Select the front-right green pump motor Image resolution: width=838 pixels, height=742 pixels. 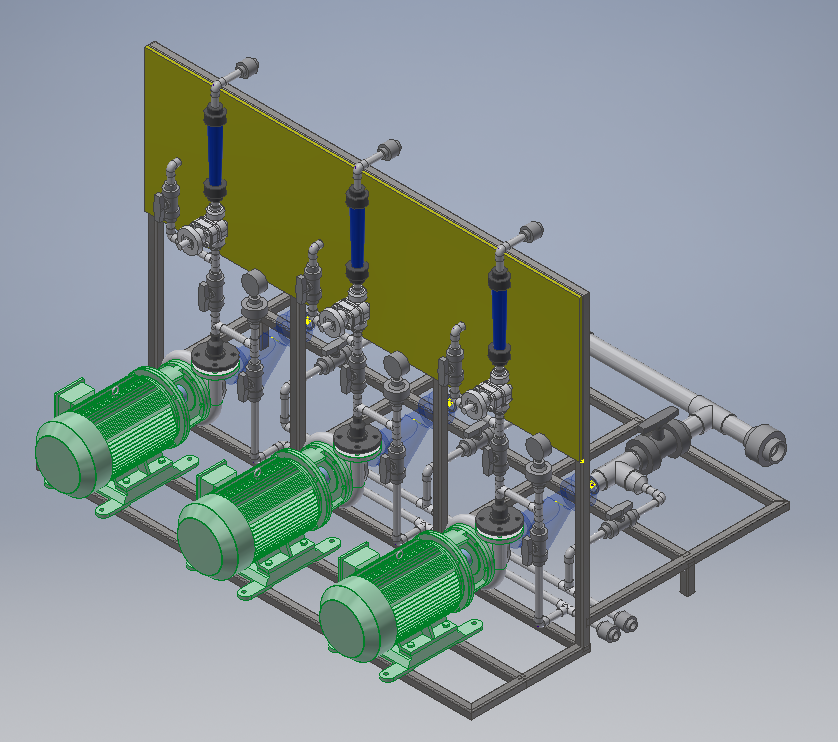coord(400,590)
